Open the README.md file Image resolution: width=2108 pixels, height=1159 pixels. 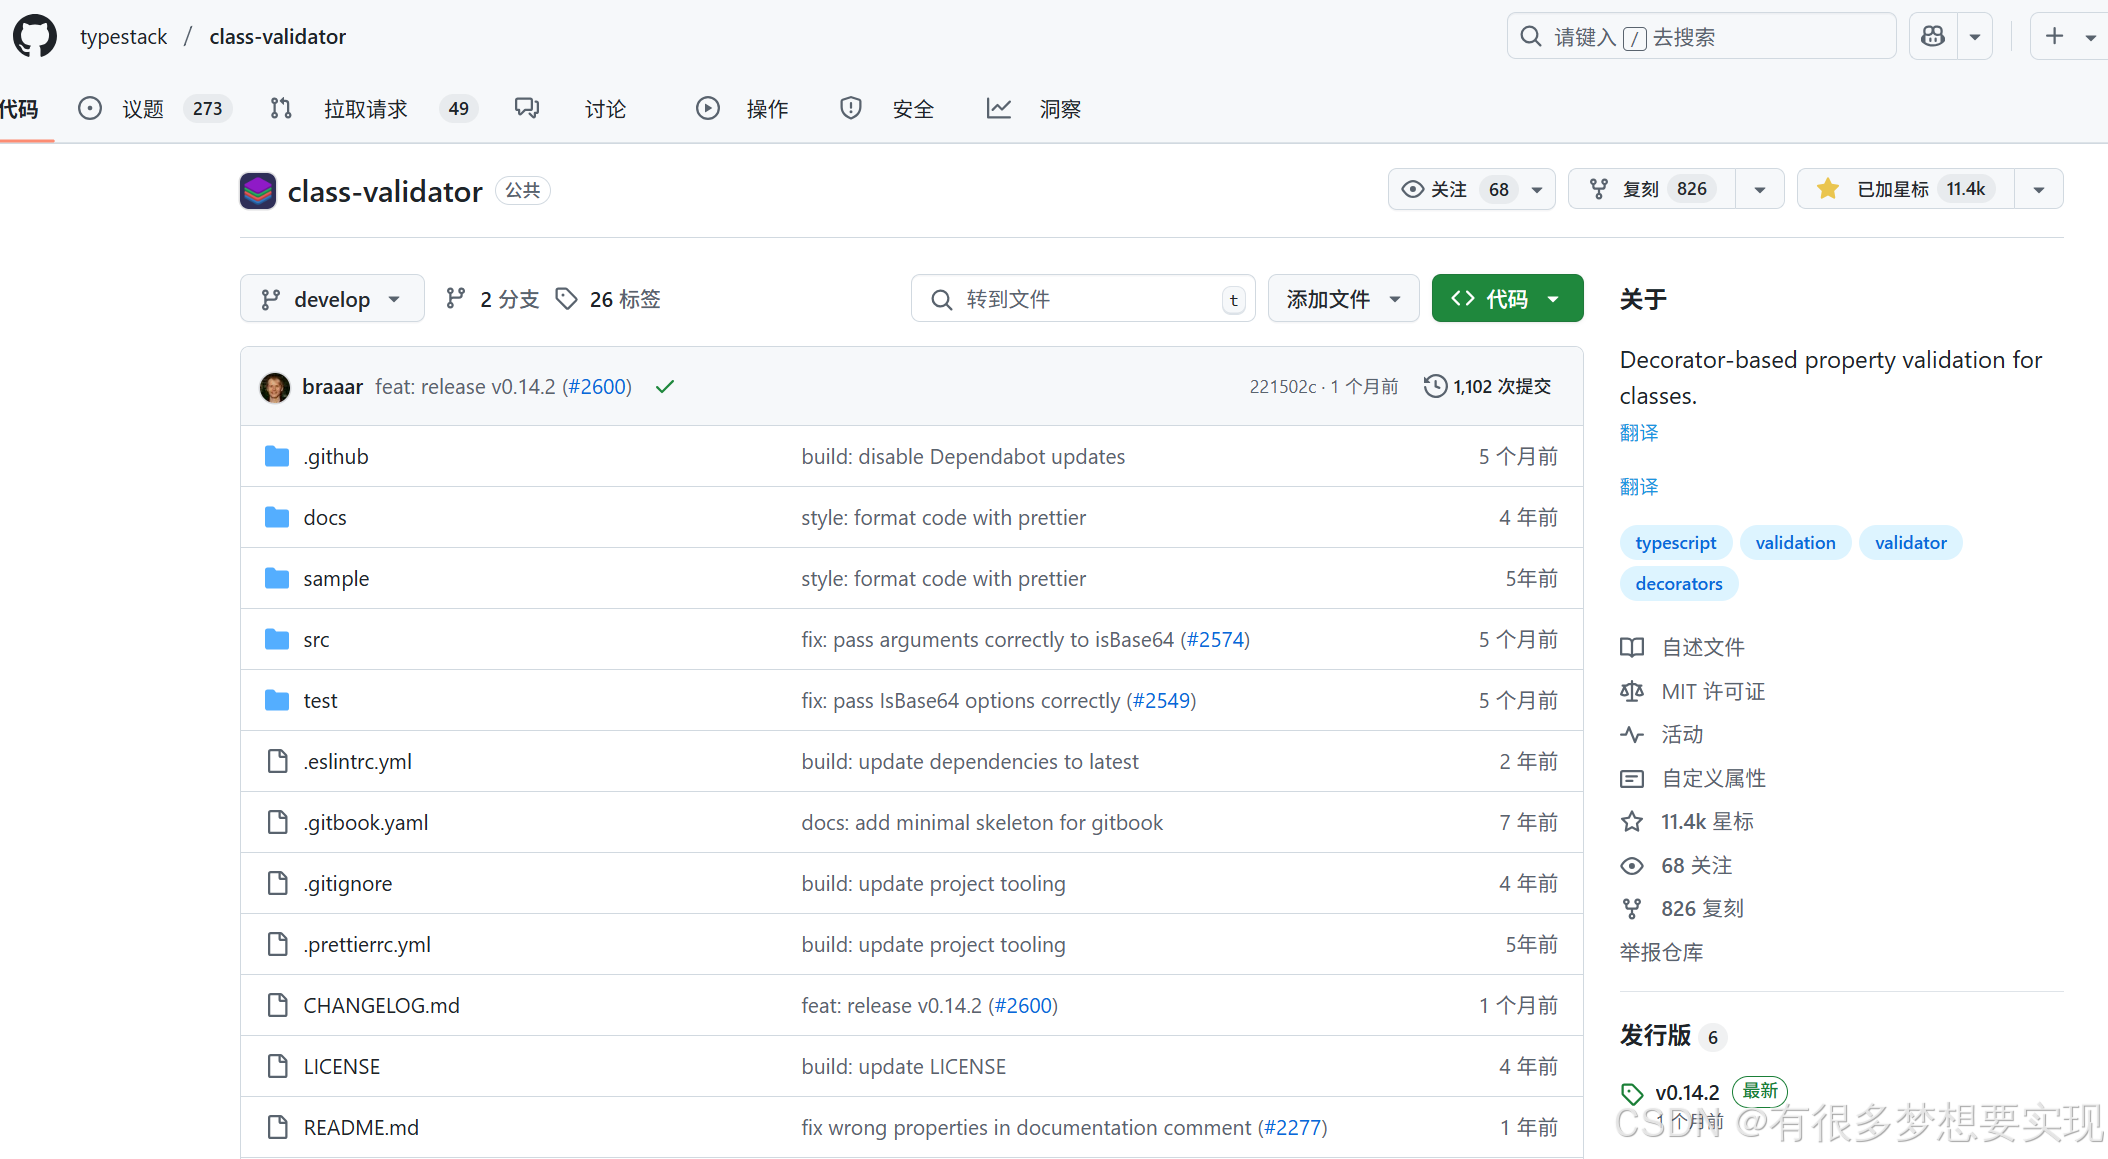(361, 1128)
